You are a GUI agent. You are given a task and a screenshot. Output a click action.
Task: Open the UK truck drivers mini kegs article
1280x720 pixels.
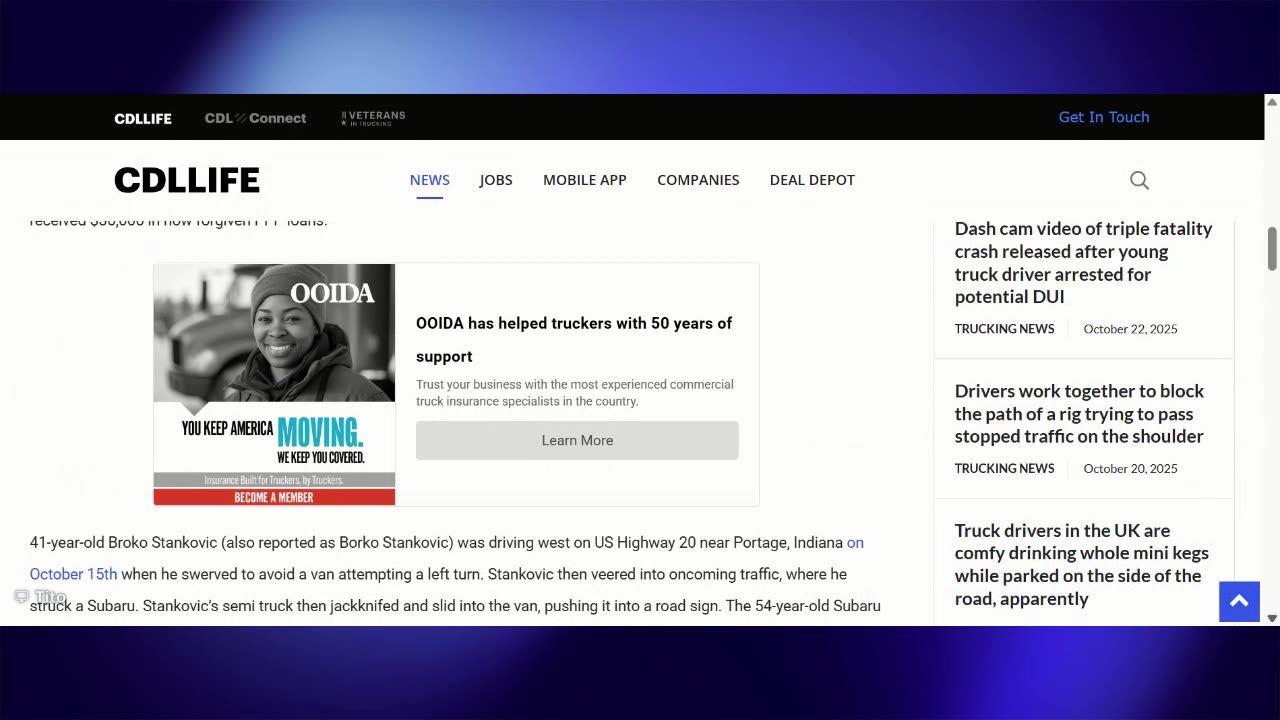coord(1081,564)
